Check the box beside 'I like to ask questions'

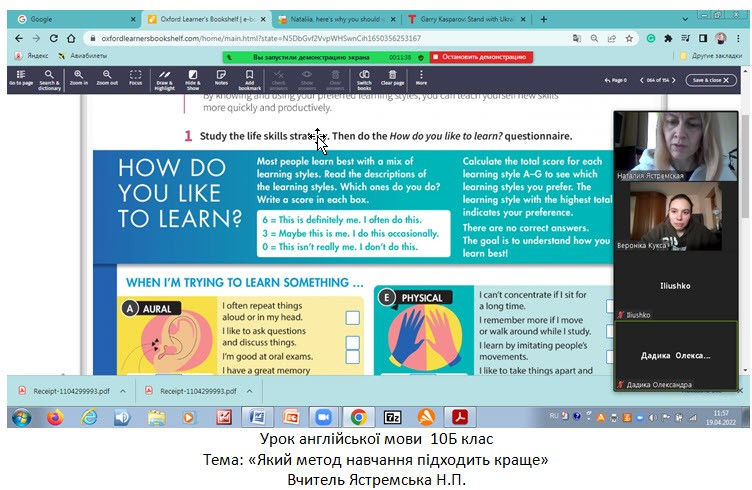(x=352, y=343)
